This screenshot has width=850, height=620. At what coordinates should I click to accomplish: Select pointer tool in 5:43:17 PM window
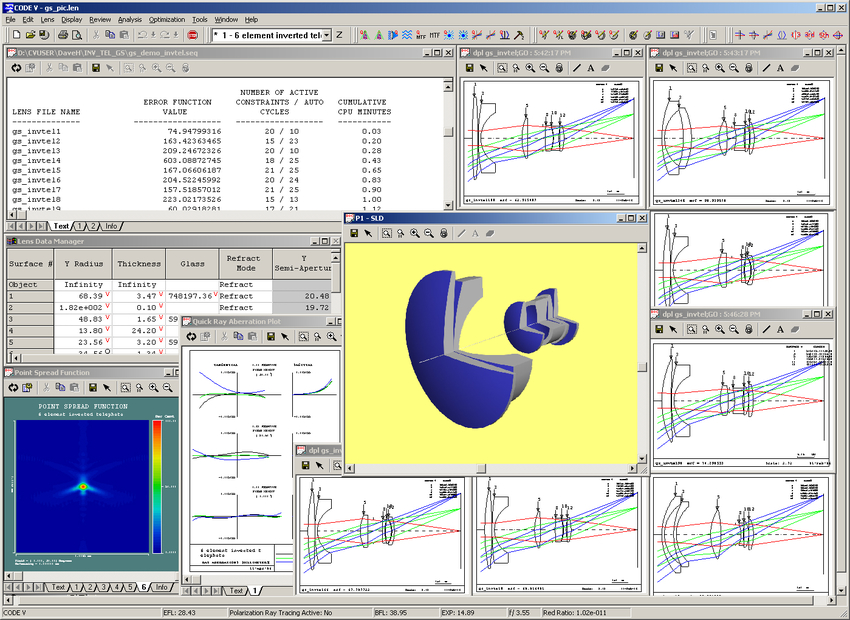673,68
